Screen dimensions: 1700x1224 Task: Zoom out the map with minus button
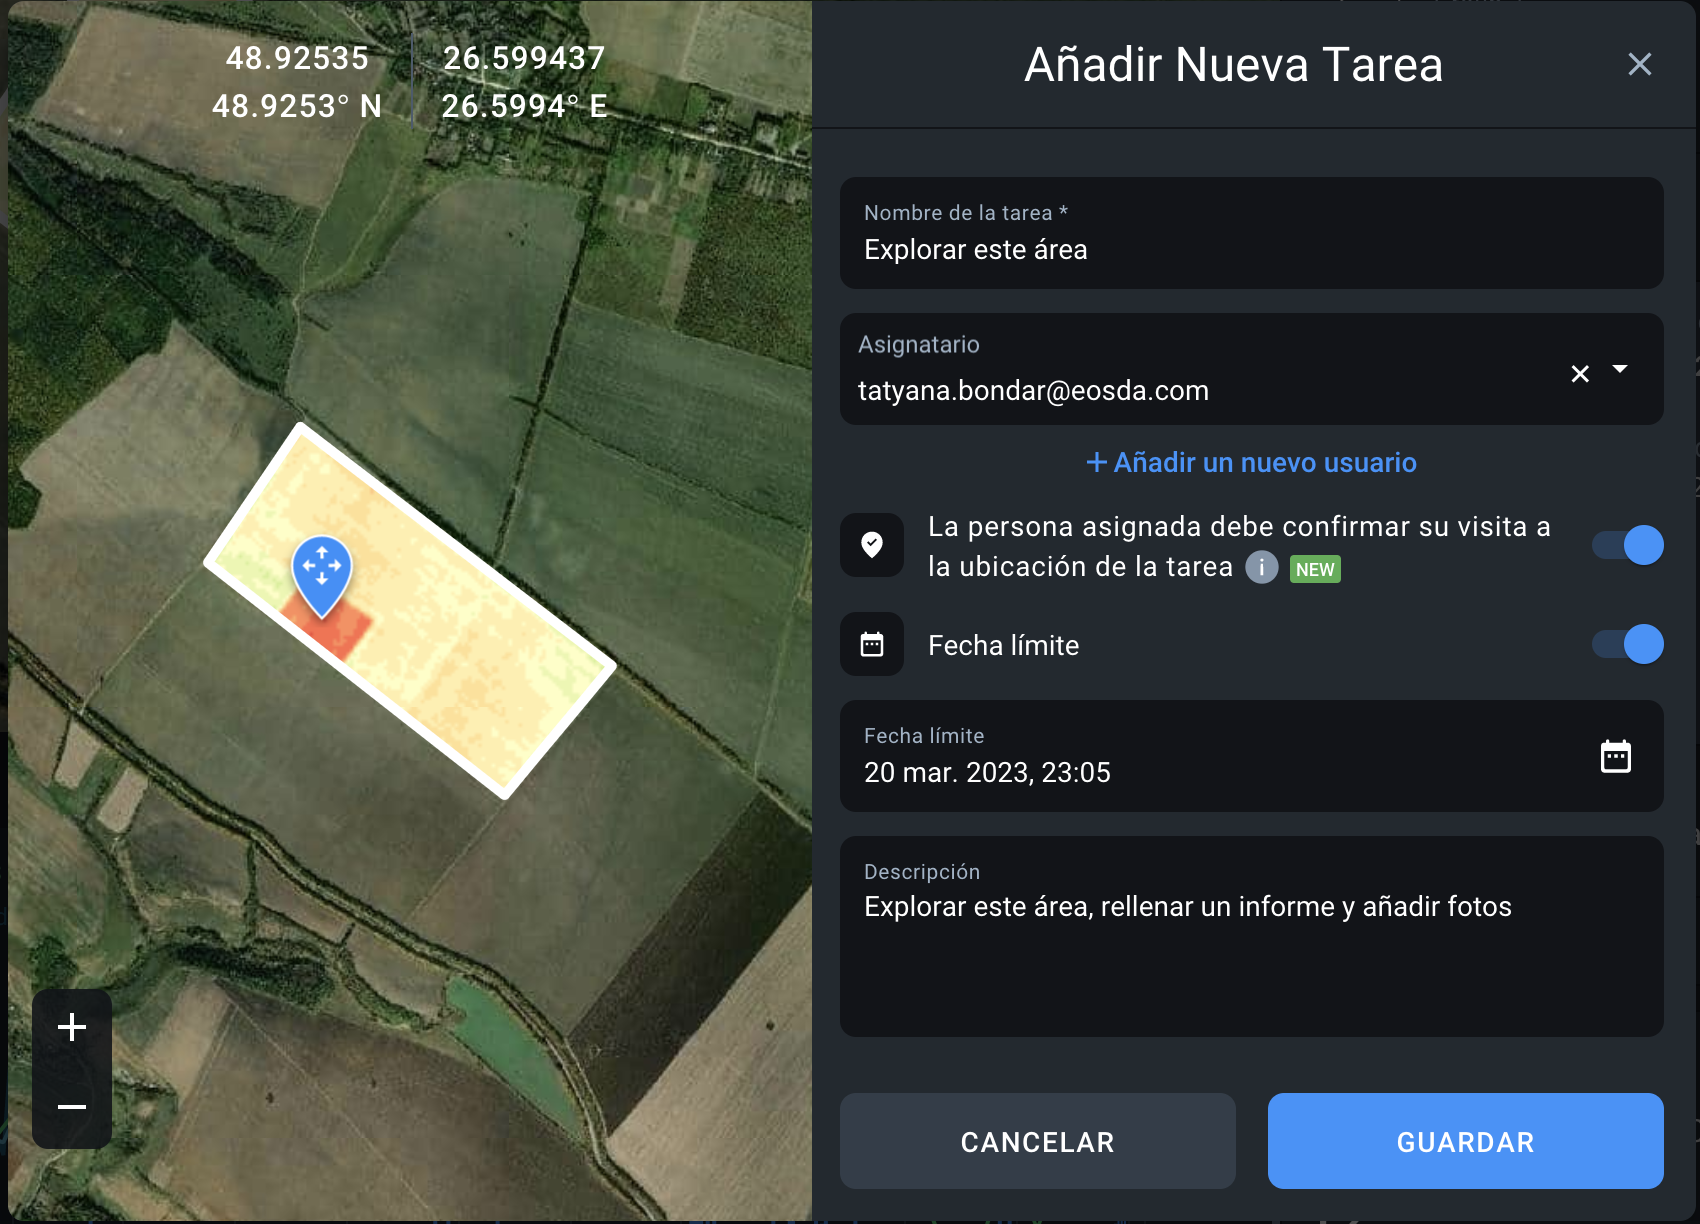(x=72, y=1107)
